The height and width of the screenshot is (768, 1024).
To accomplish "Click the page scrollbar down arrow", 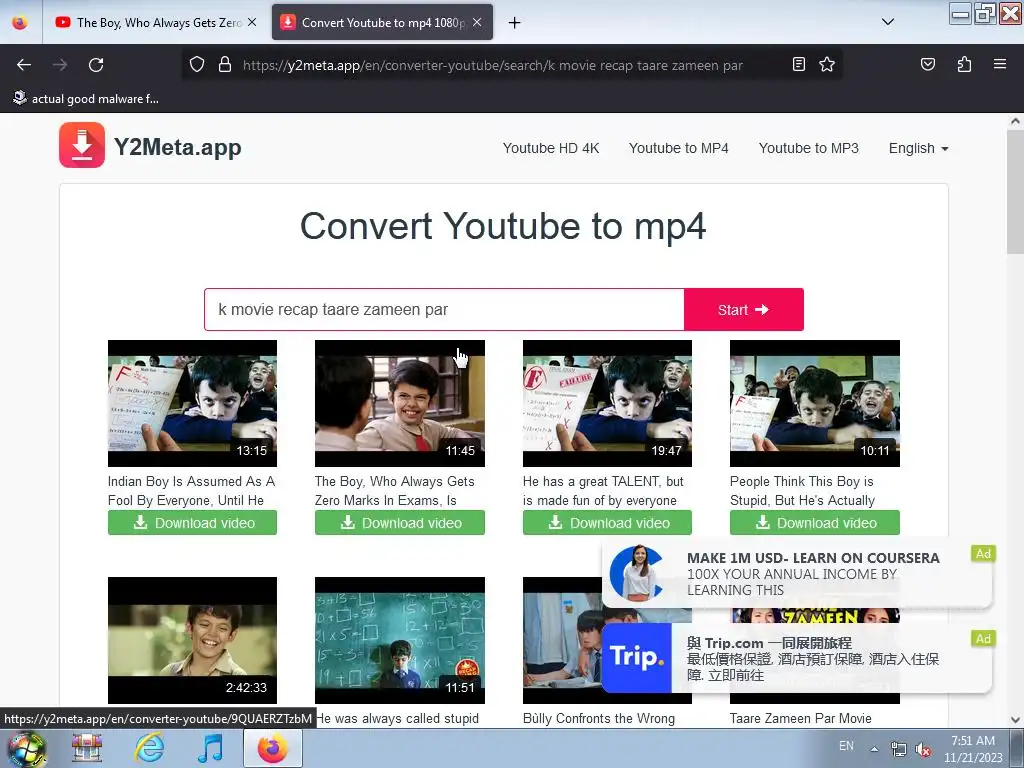I will click(x=1015, y=719).
